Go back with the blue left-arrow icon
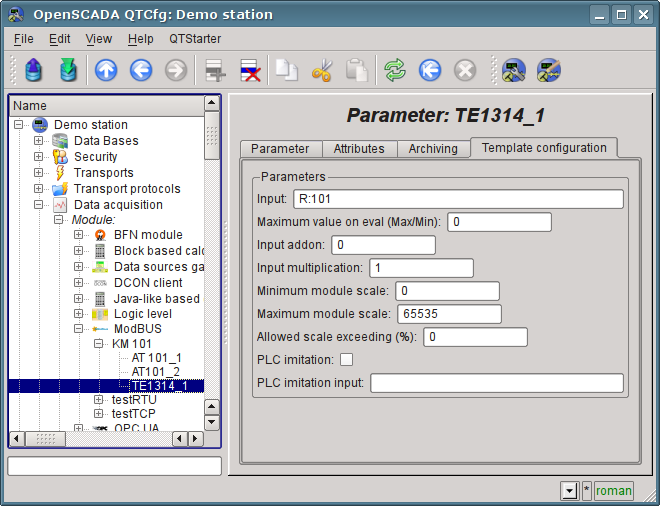This screenshot has height=506, width=660. 141,70
